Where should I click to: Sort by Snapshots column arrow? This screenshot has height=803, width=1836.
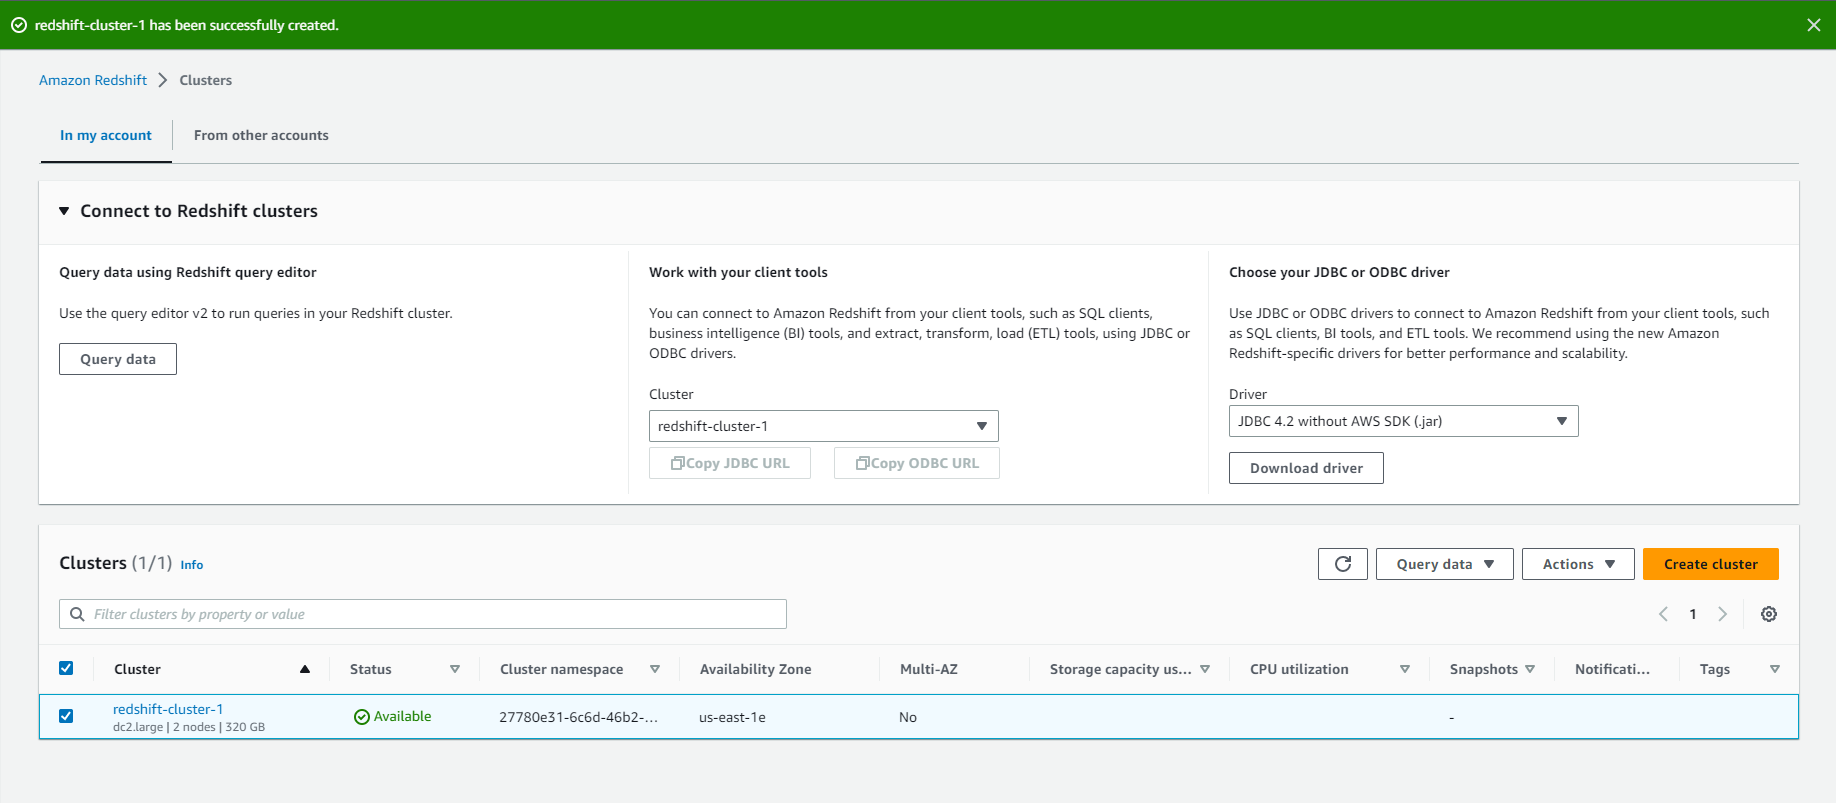coord(1530,669)
